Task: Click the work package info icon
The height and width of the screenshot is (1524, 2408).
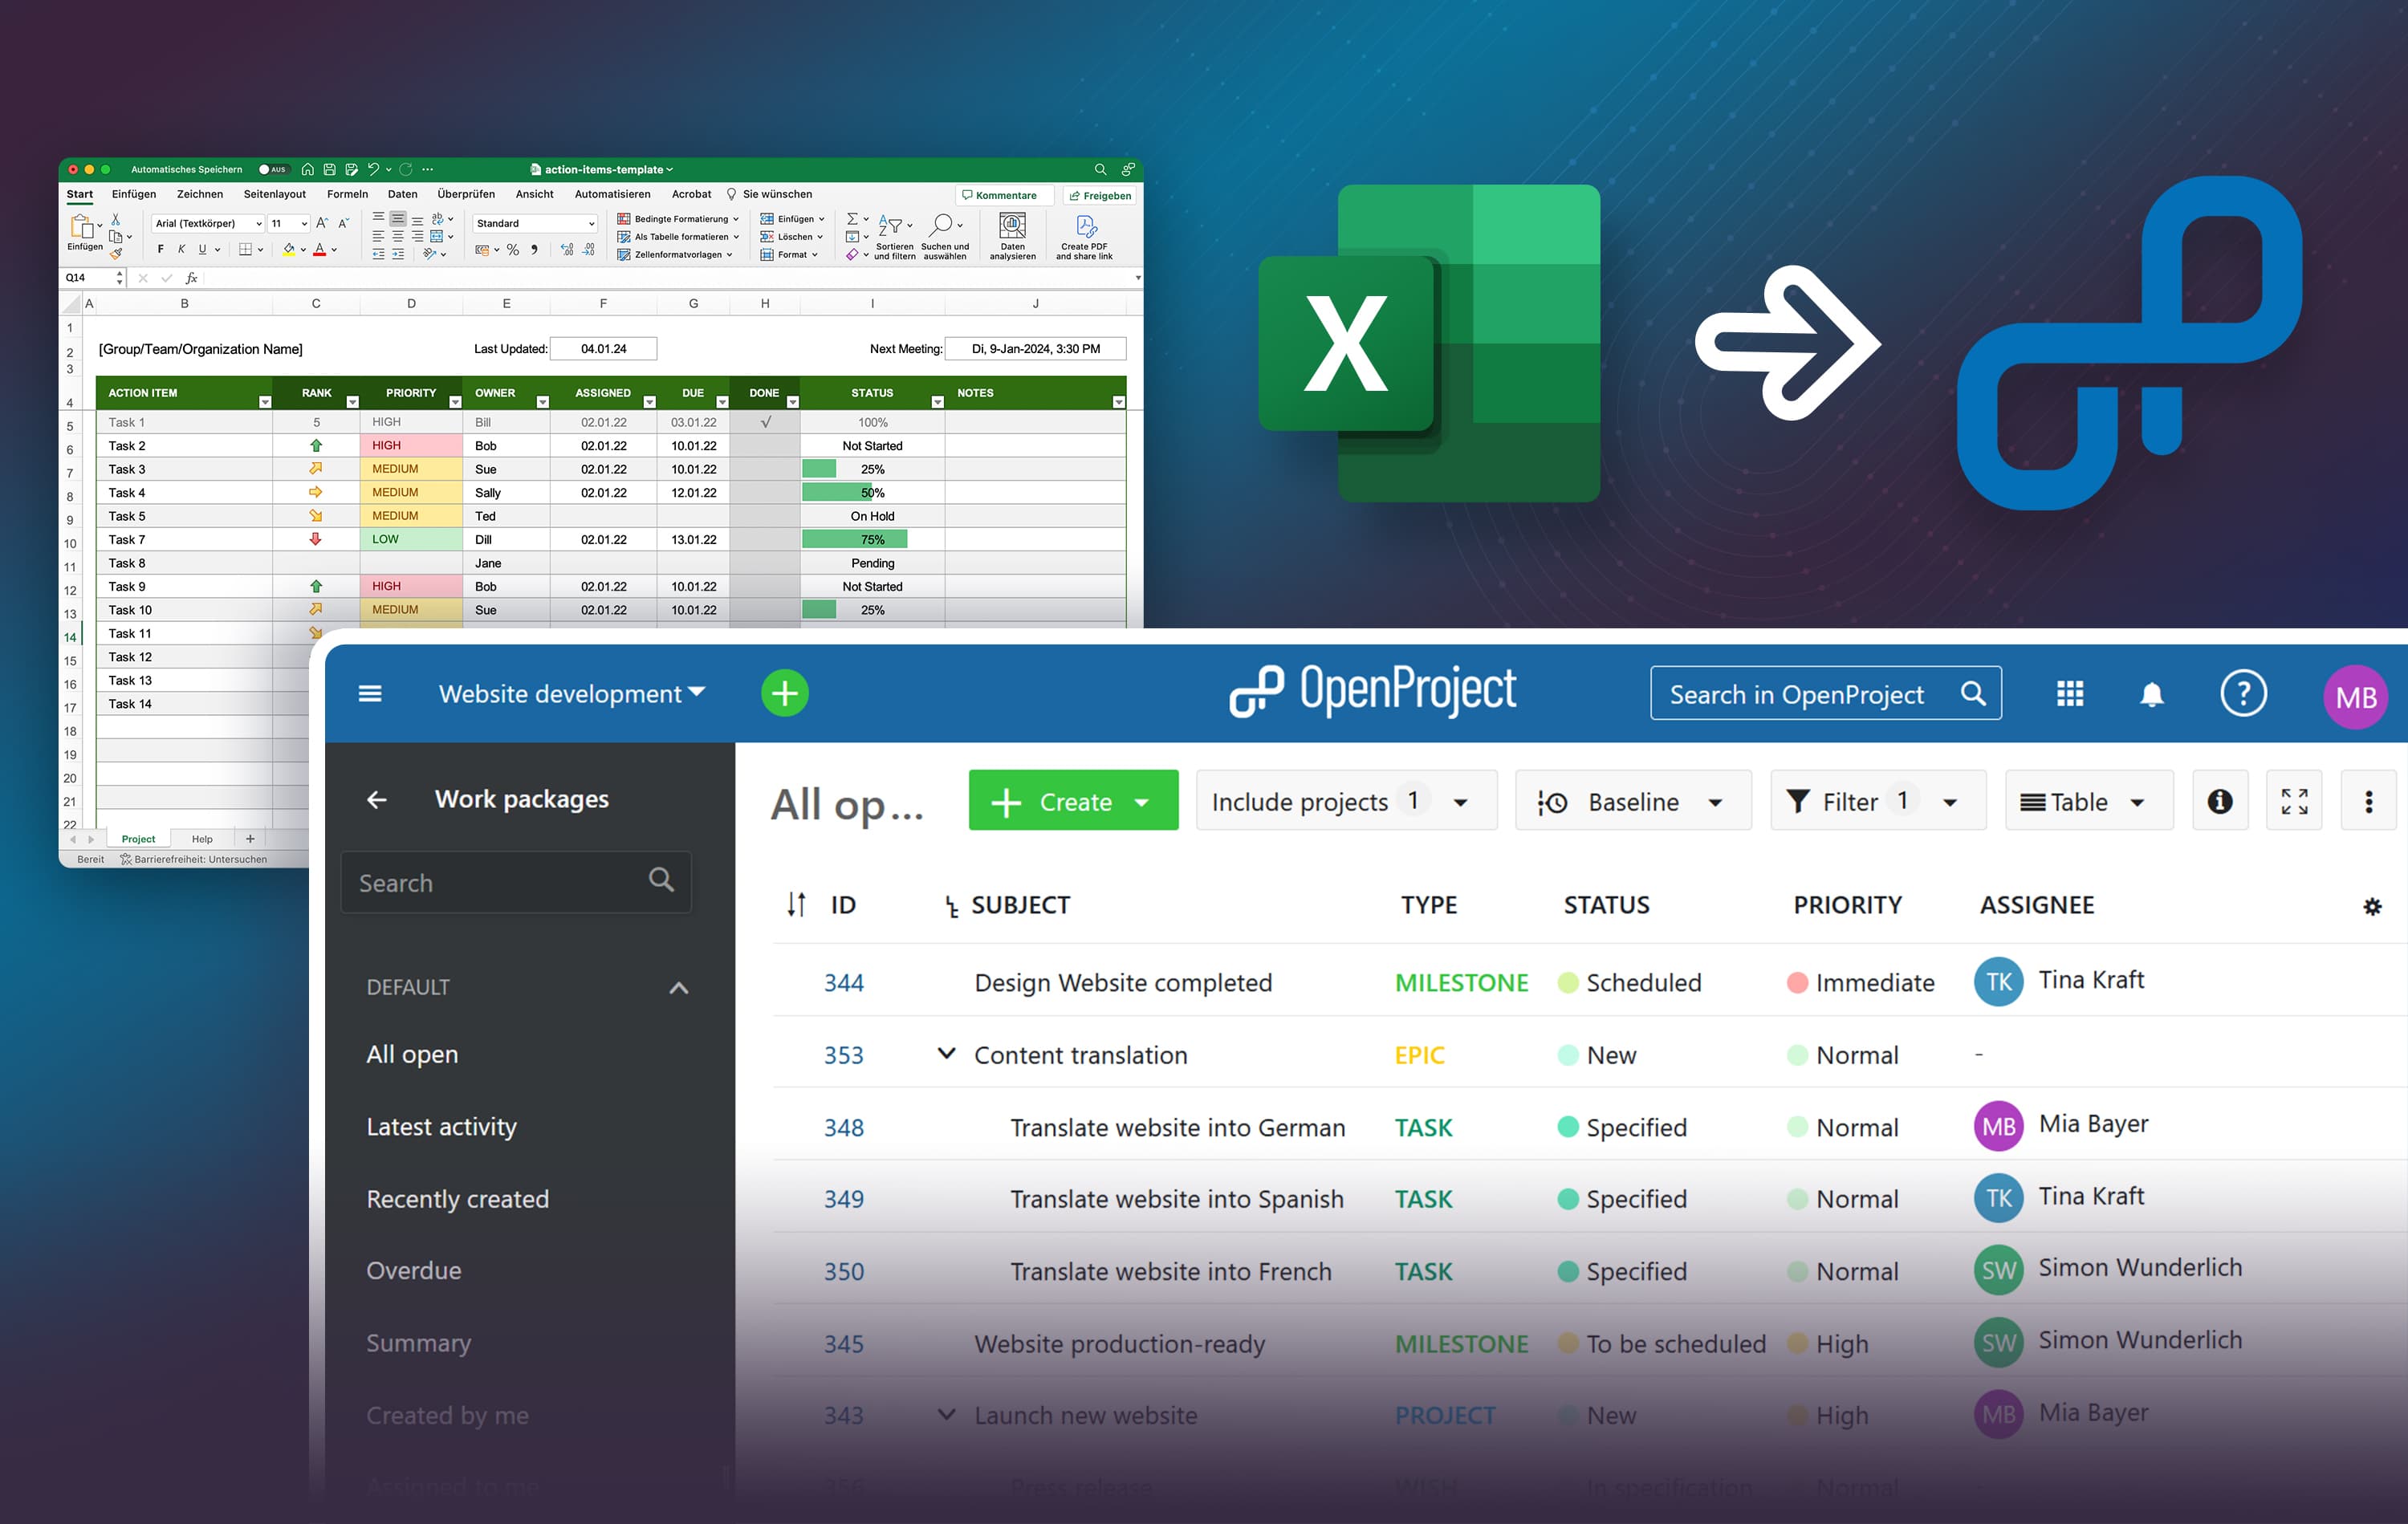Action: click(x=2219, y=801)
